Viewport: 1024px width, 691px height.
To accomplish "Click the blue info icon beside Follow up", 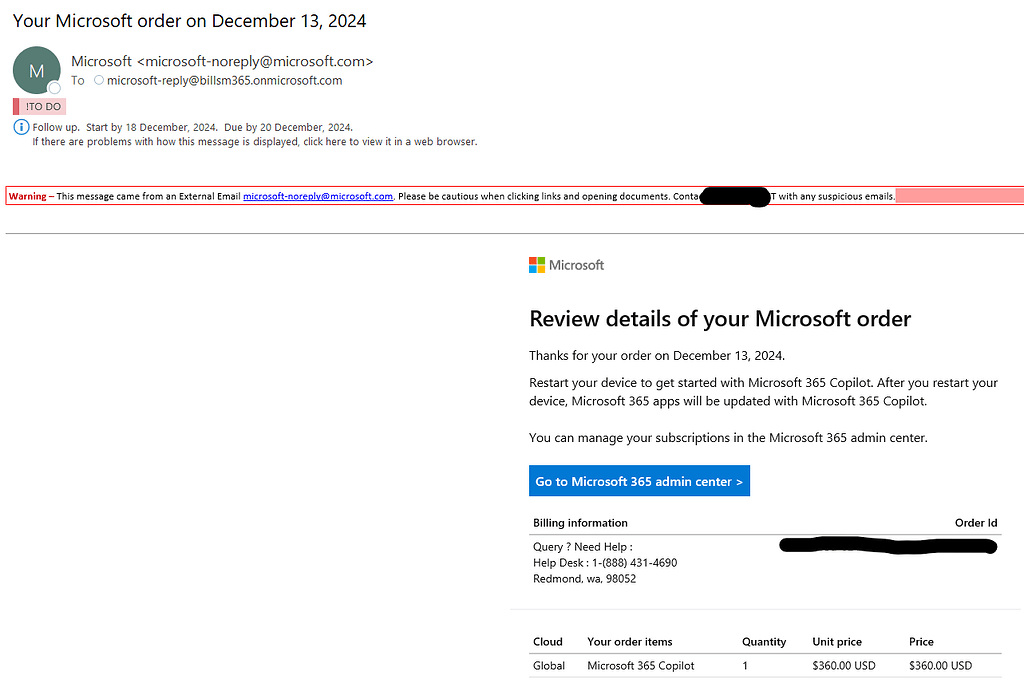I will tap(21, 126).
